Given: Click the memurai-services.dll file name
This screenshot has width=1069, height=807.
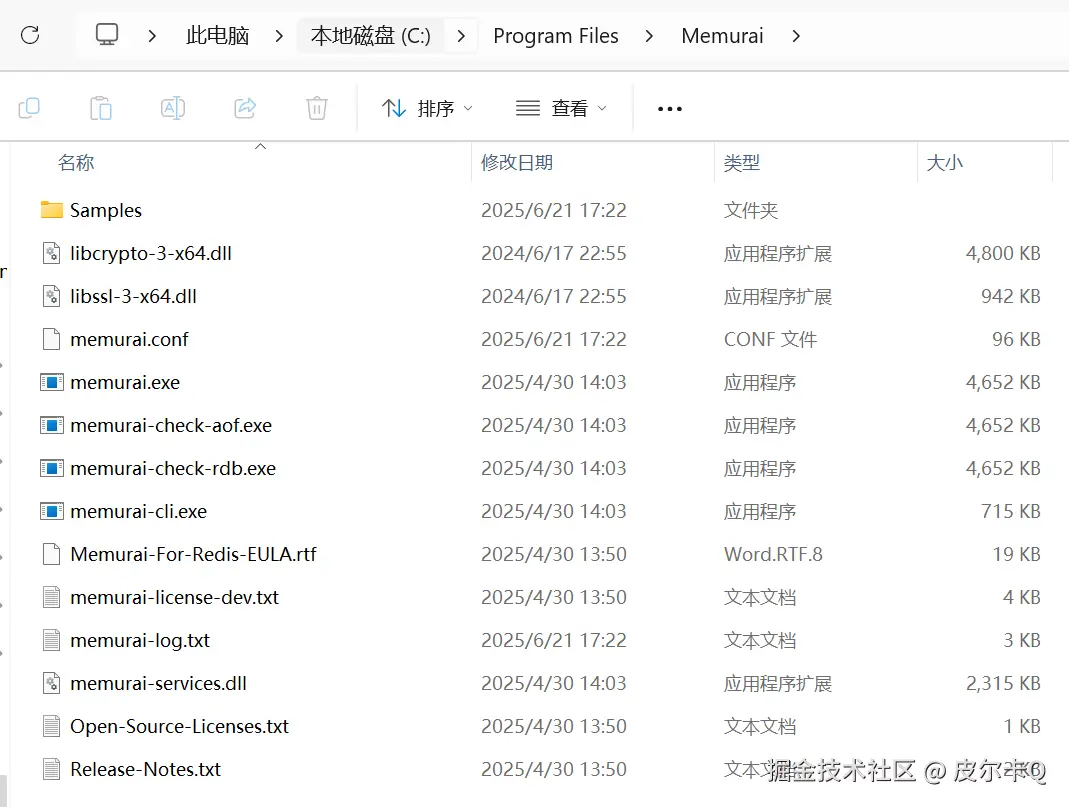Looking at the screenshot, I should coord(158,684).
